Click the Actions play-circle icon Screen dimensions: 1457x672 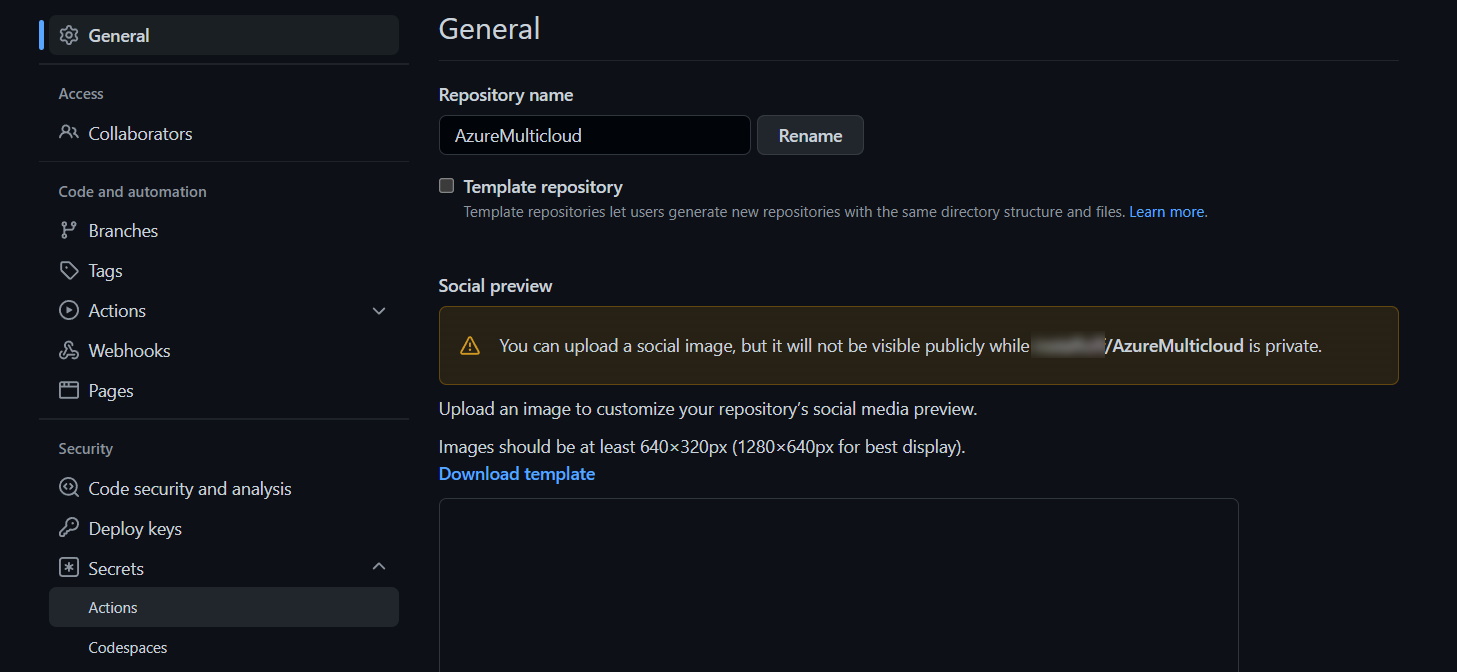coord(69,310)
